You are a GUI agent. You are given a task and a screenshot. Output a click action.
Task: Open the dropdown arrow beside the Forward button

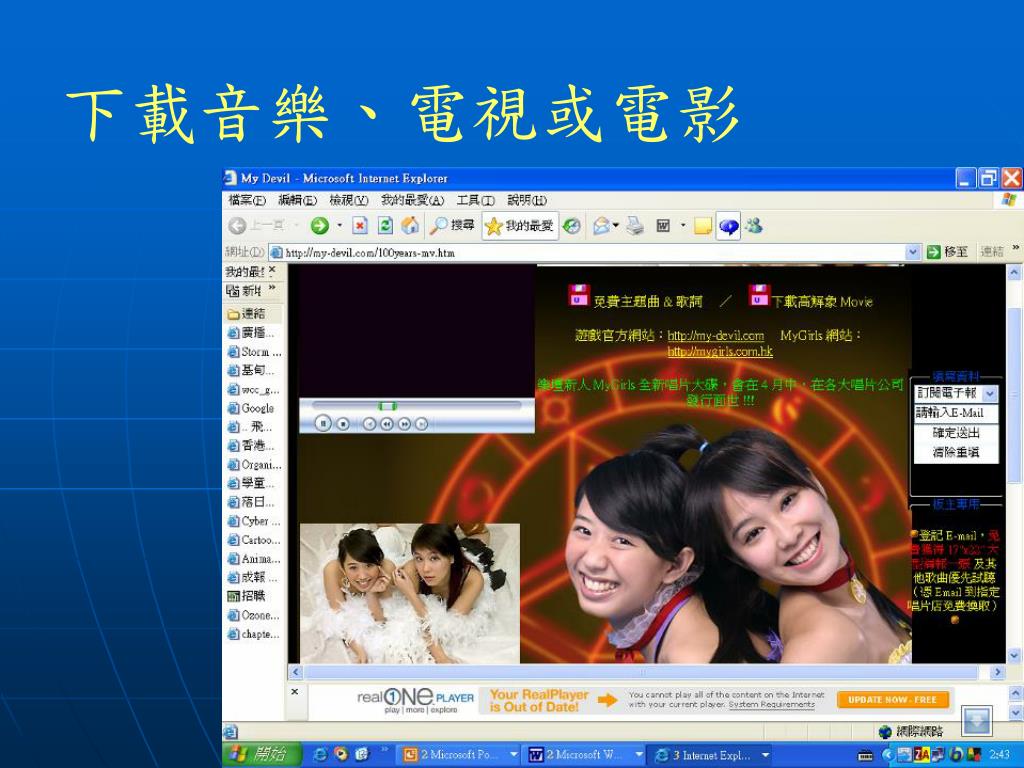point(339,226)
